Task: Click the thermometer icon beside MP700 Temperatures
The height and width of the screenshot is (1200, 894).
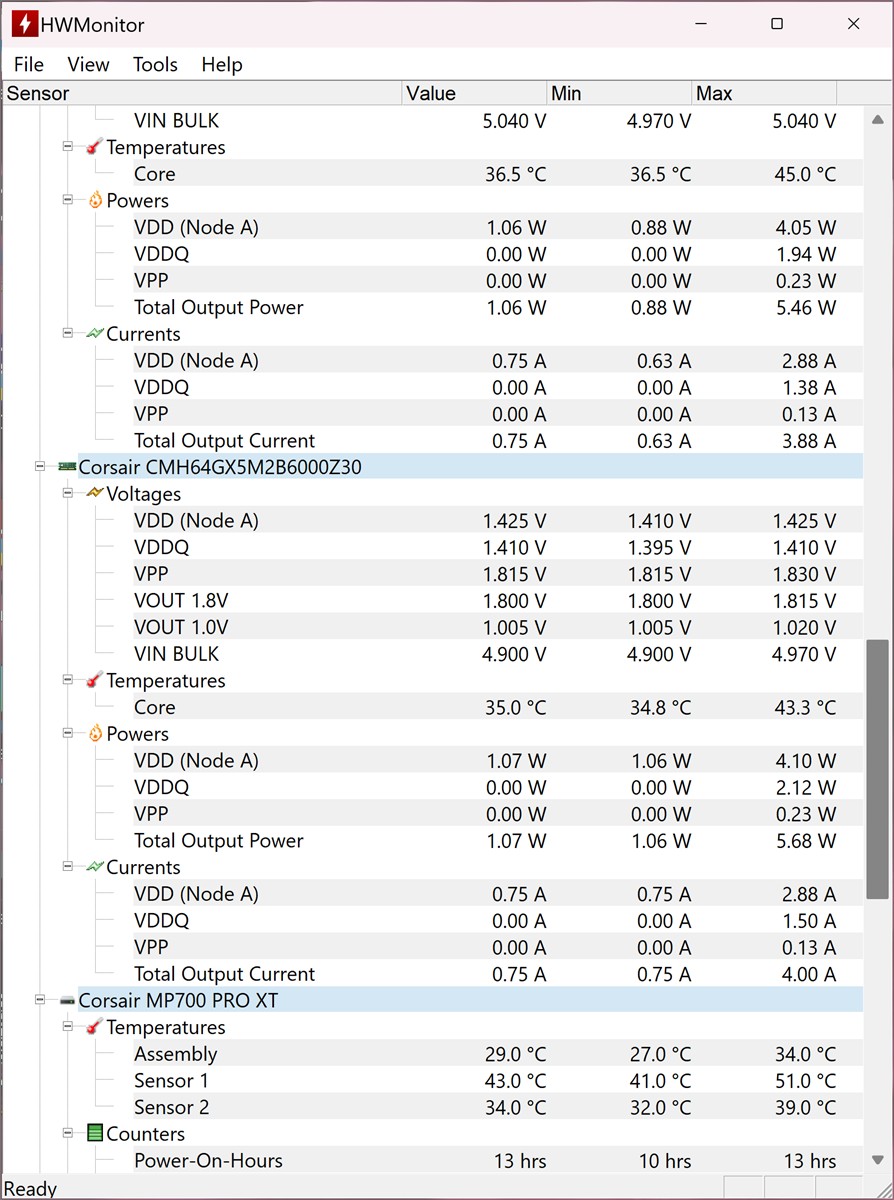Action: click(x=95, y=1027)
